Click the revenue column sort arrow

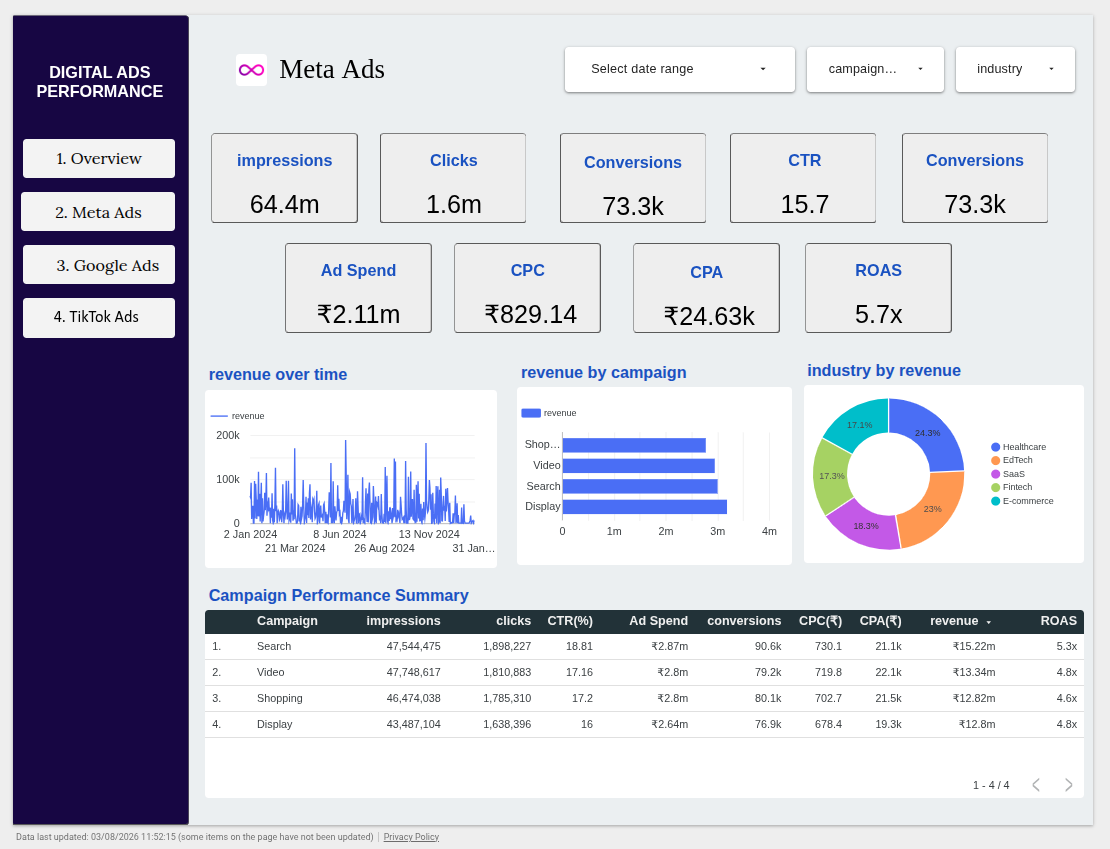click(x=988, y=622)
